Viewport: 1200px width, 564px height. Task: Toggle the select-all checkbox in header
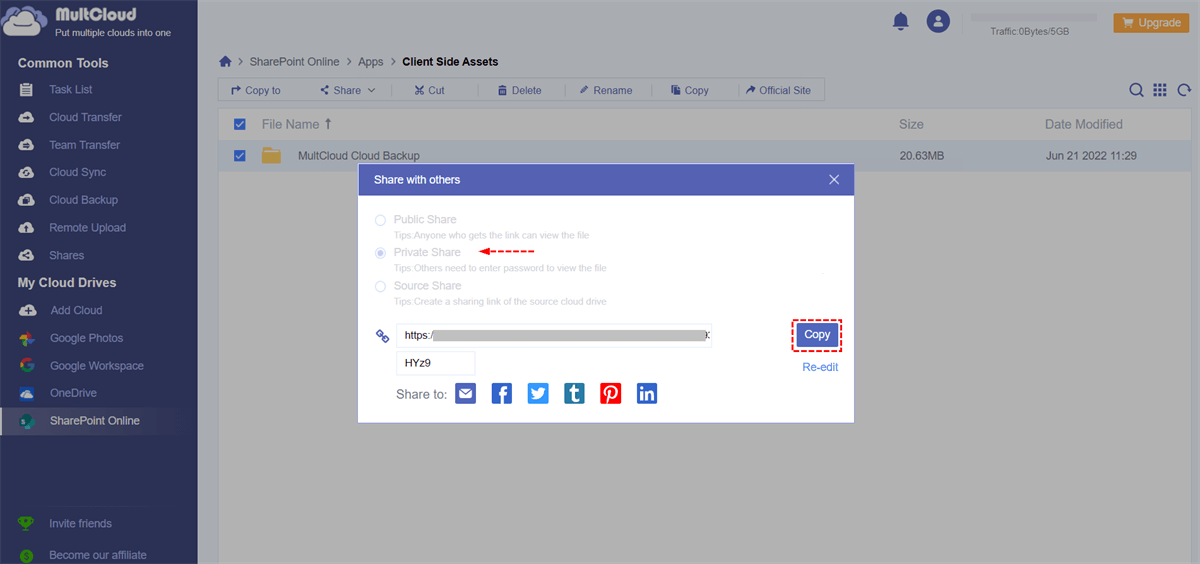[239, 124]
